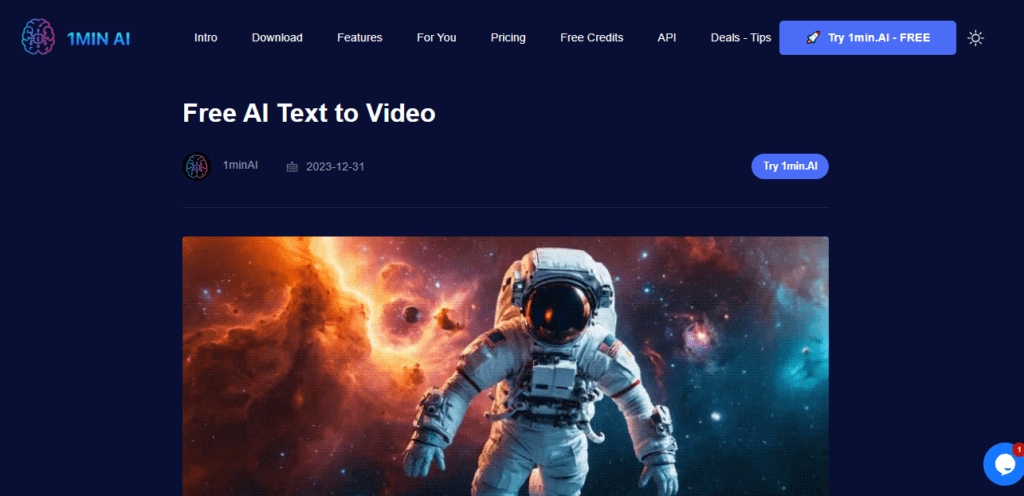Click the 1minAI author name
The image size is (1024, 496).
[240, 165]
